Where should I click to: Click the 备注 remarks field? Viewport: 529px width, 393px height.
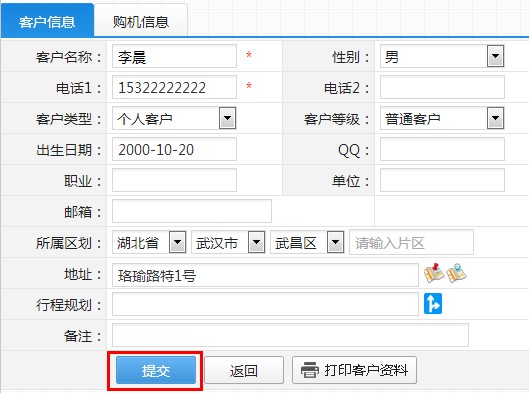tap(290, 335)
